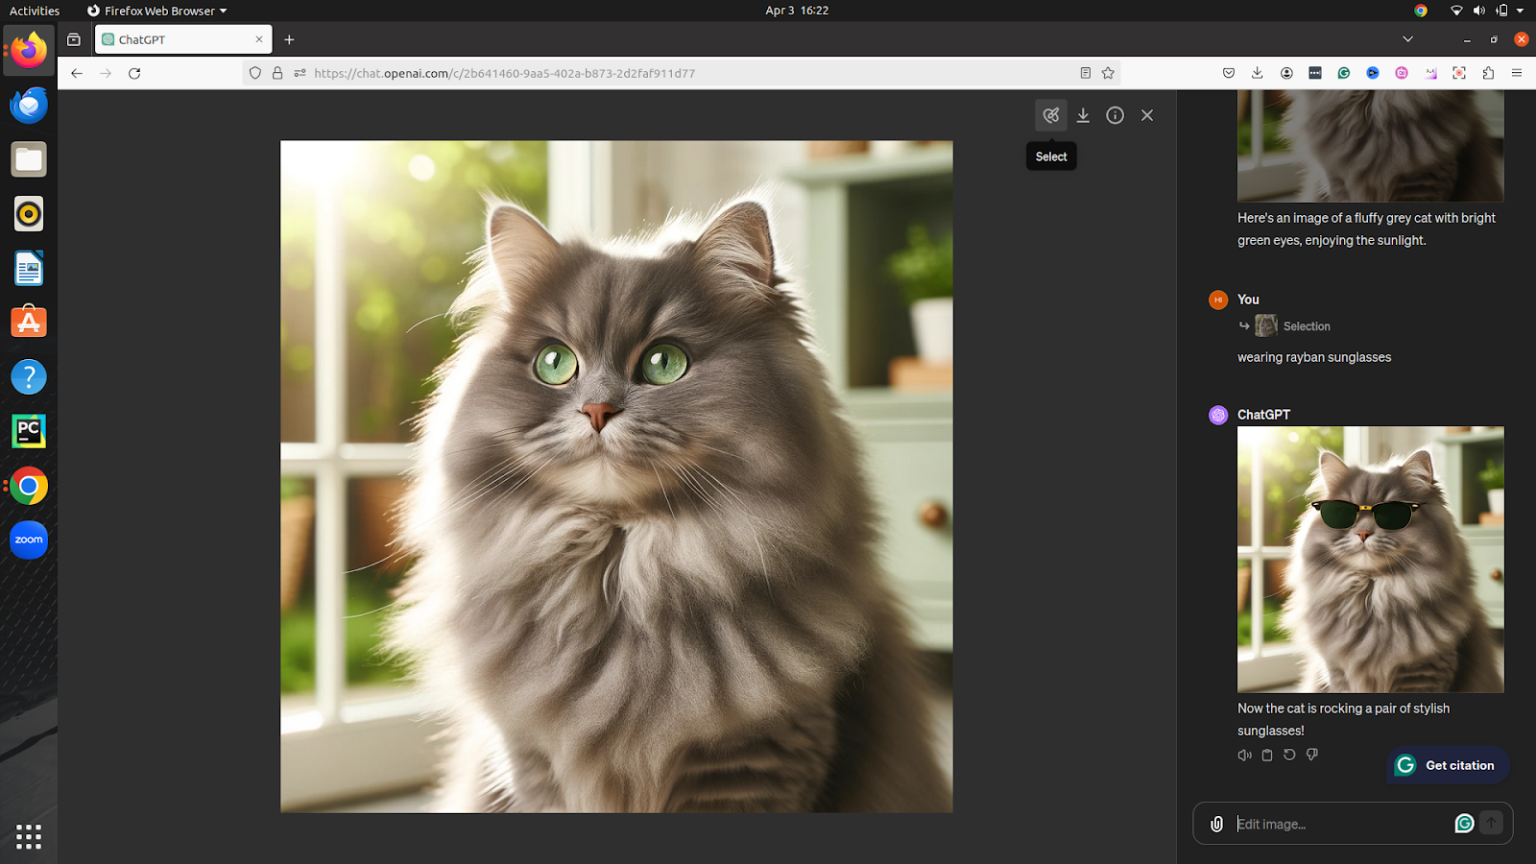
Task: Click the Edit image input field
Action: [1330, 823]
